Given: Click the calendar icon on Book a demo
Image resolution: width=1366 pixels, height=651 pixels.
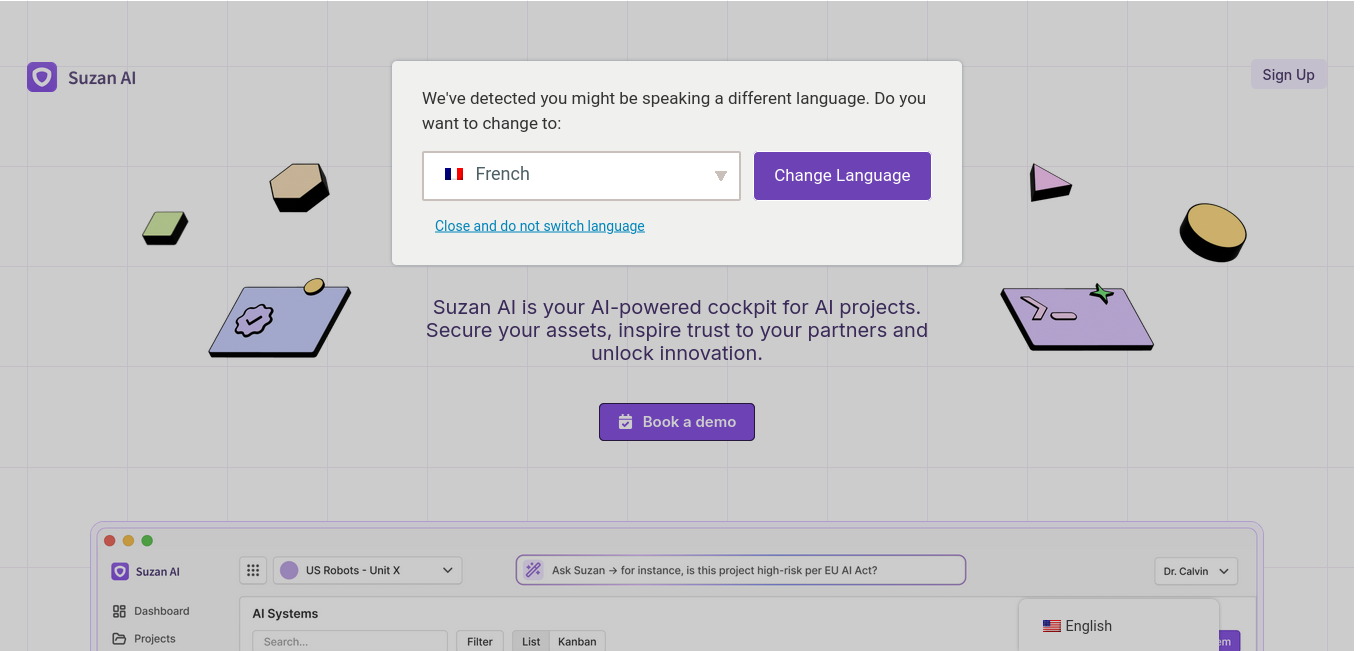Looking at the screenshot, I should point(625,422).
